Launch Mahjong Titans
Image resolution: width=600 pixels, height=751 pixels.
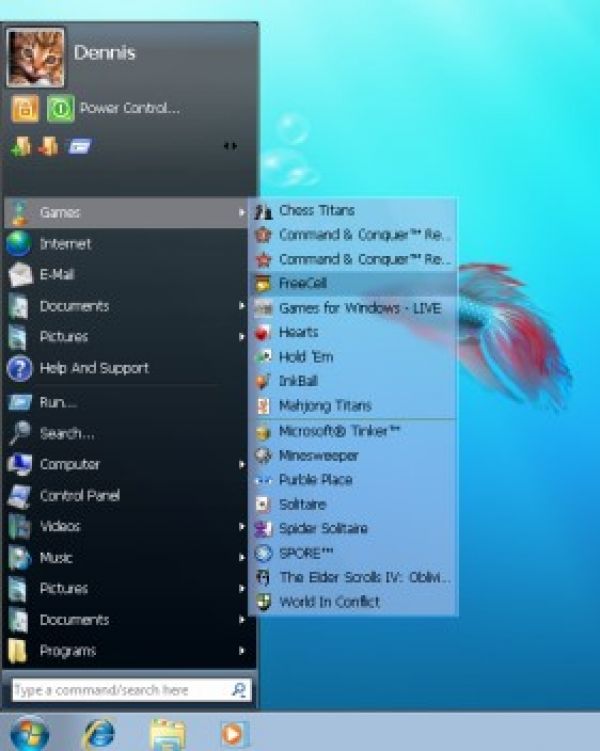pos(353,406)
